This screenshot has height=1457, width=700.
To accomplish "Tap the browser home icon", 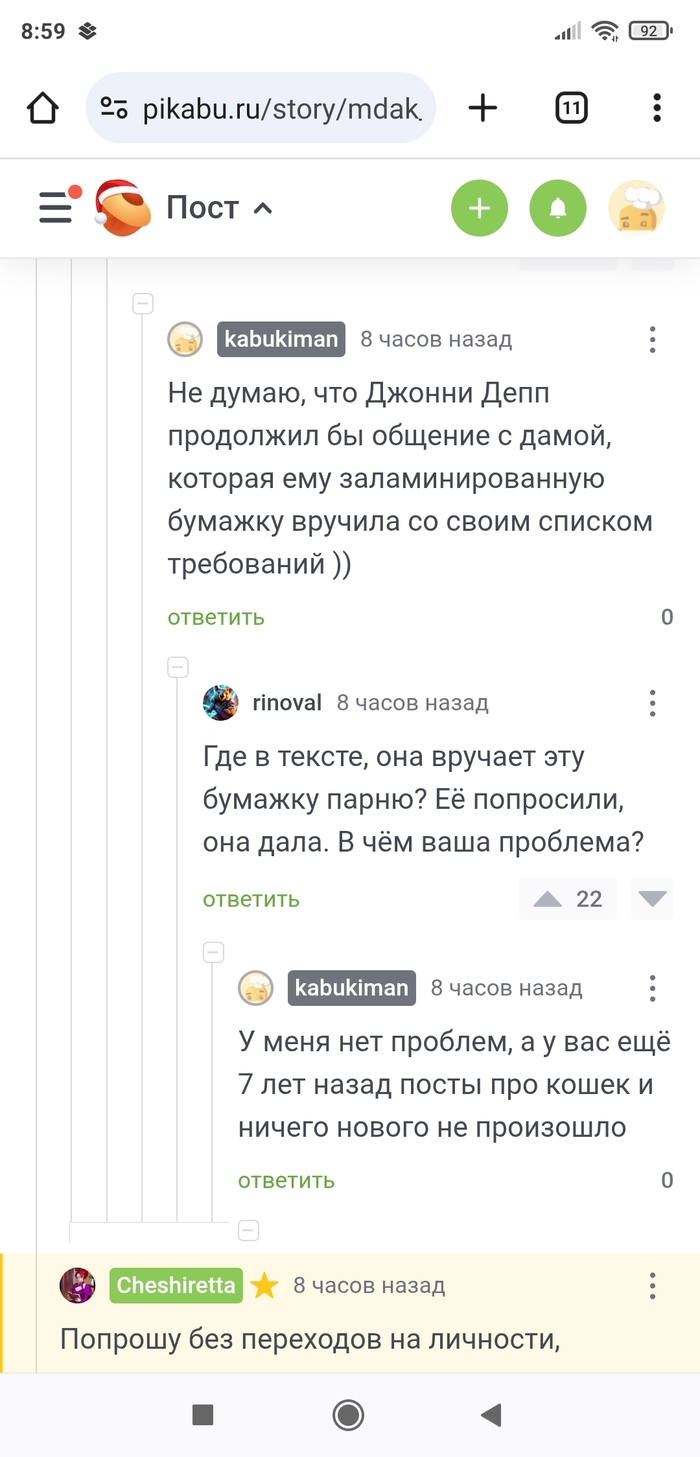I will pyautogui.click(x=43, y=108).
